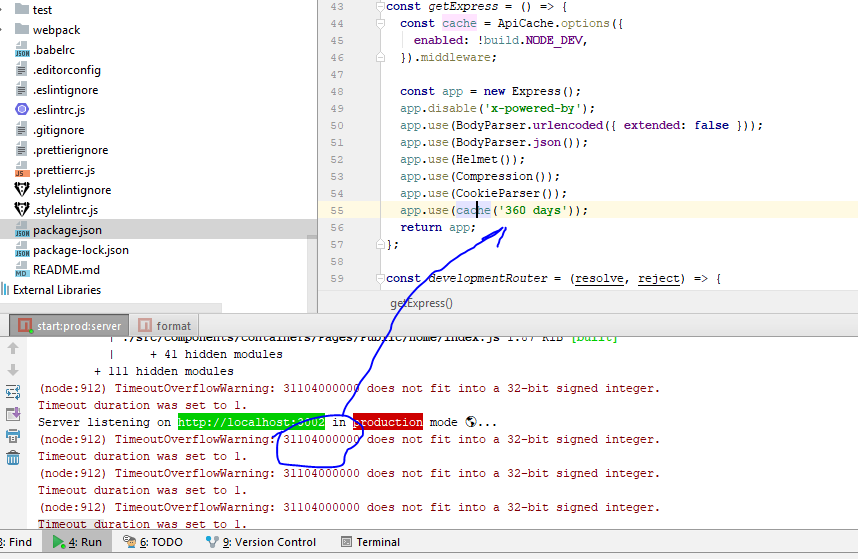858x559 pixels.
Task: Click 'app.use(Compression());' on line 53
Action: pos(480,176)
